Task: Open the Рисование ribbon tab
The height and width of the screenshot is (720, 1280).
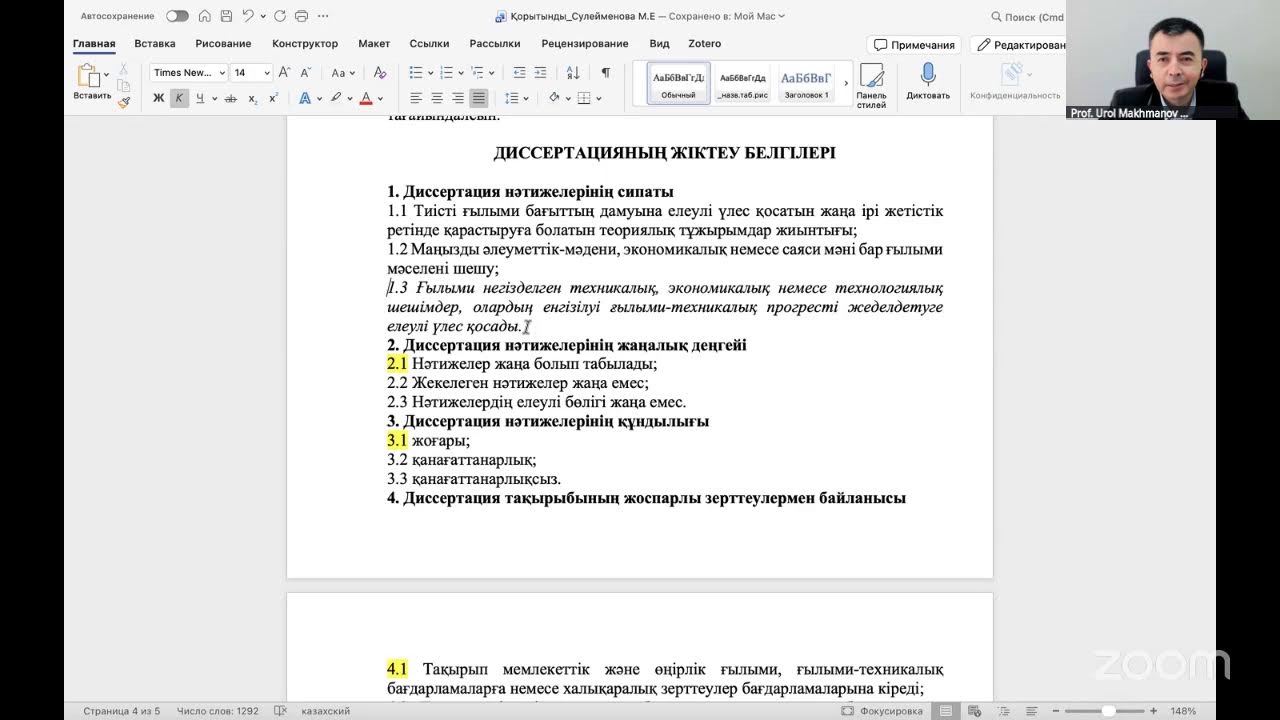Action: (x=223, y=44)
